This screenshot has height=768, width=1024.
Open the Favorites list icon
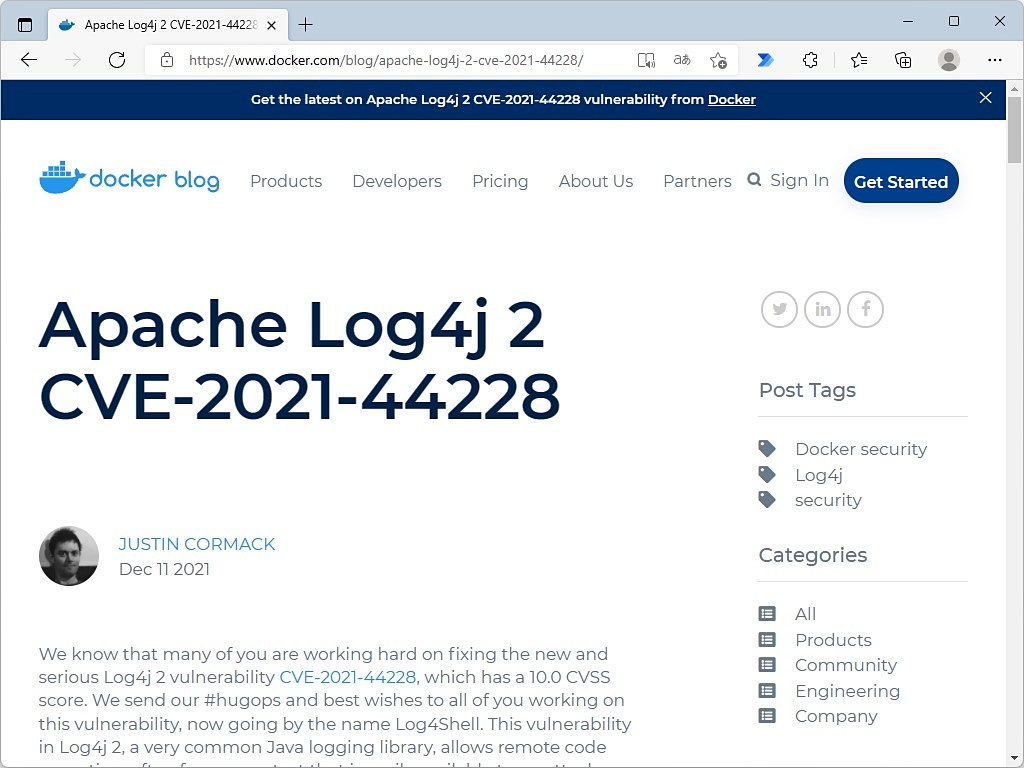point(859,60)
